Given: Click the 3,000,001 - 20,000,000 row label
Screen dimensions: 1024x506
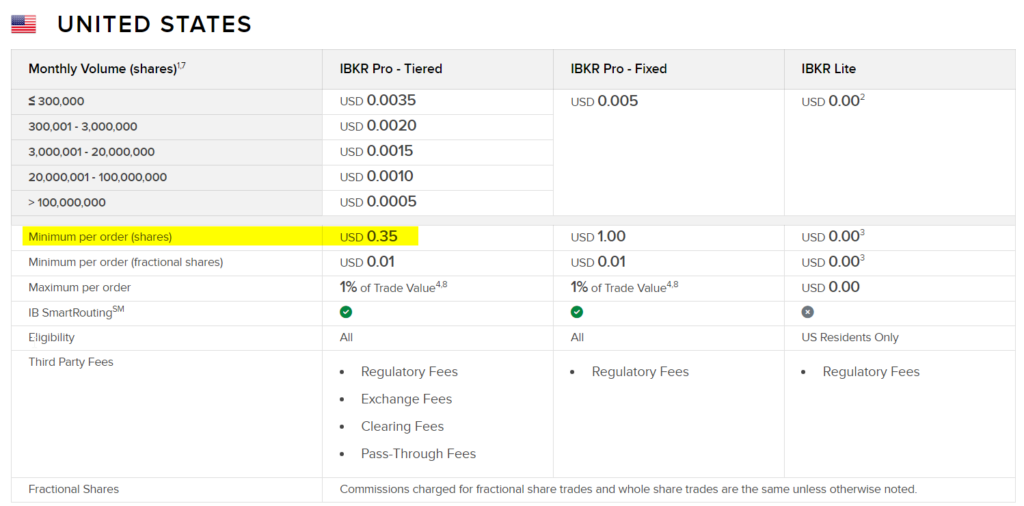Looking at the screenshot, I should 91,152.
